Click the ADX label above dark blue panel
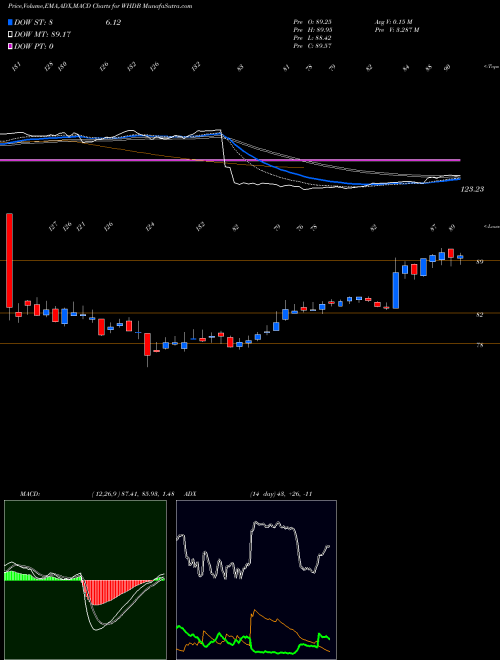This screenshot has width=500, height=660. (191, 494)
